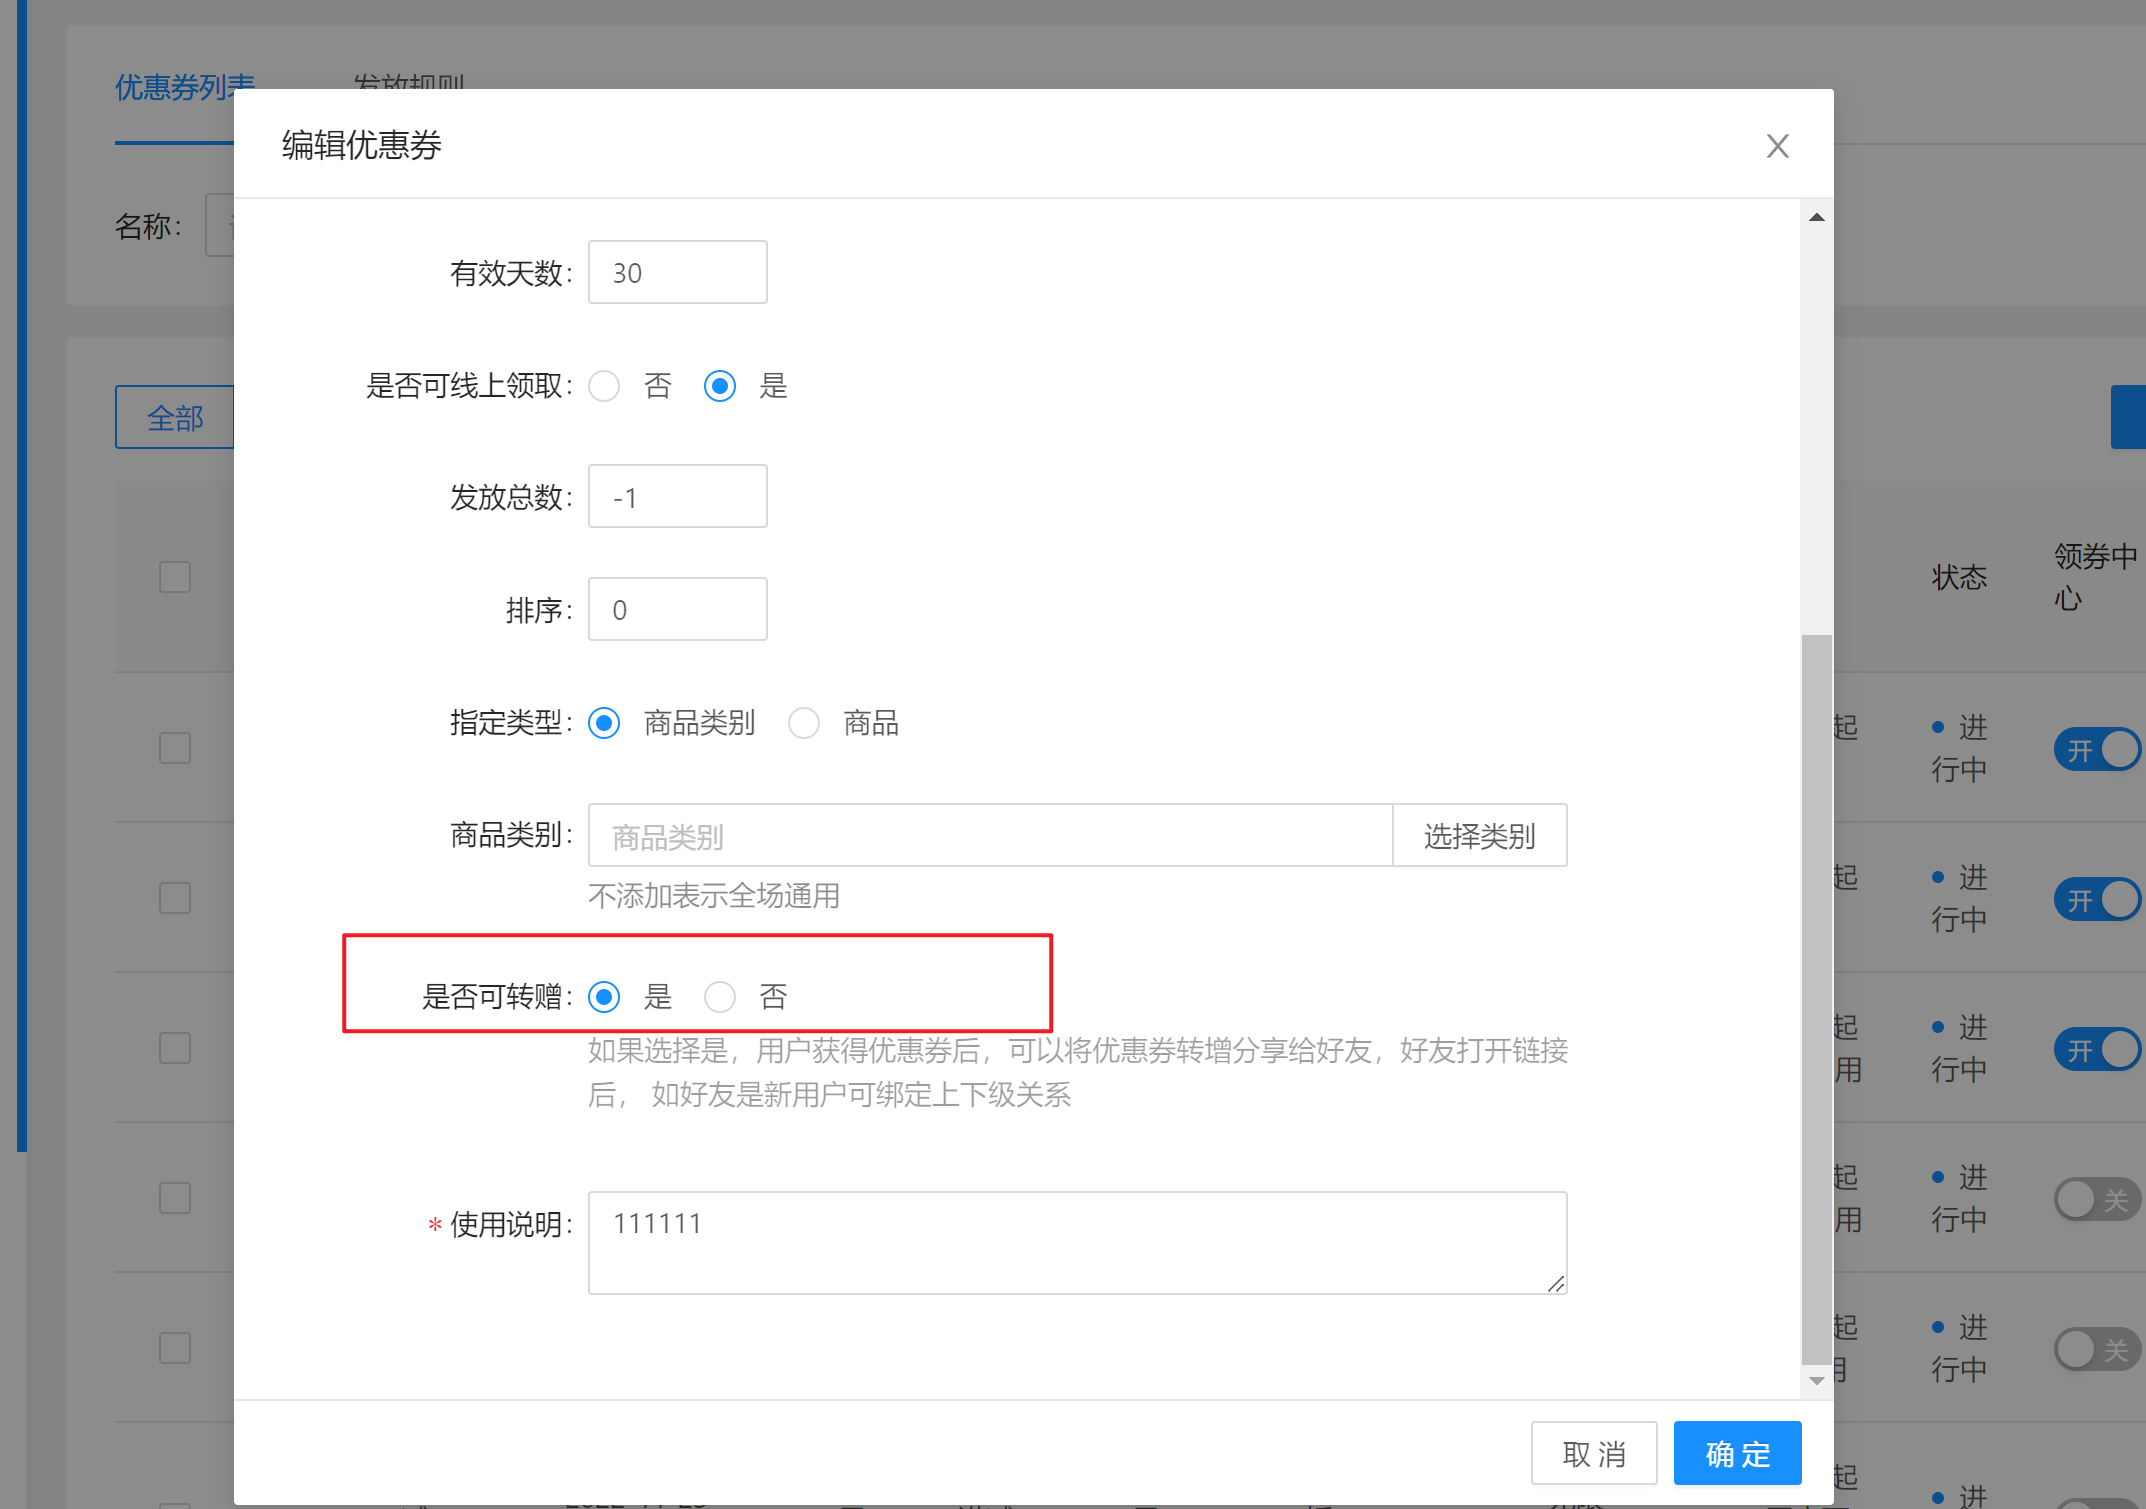The width and height of the screenshot is (2146, 1509).
Task: Set transferable option to 是
Action: click(x=604, y=997)
